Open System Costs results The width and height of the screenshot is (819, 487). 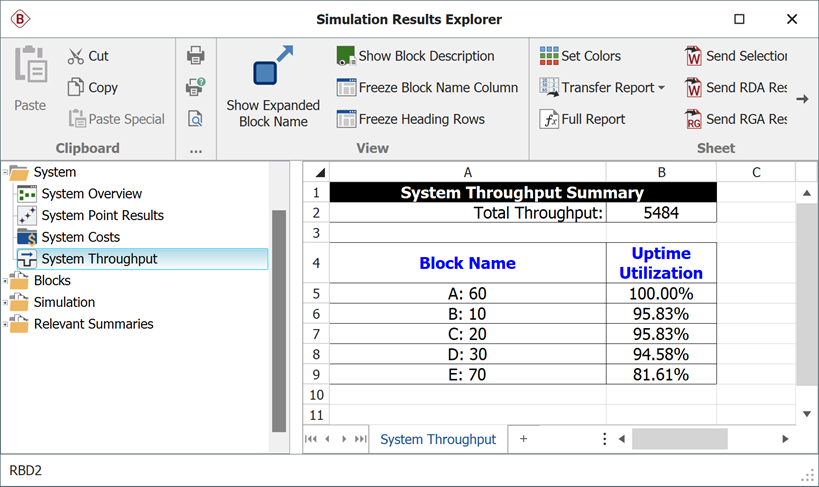tap(80, 237)
